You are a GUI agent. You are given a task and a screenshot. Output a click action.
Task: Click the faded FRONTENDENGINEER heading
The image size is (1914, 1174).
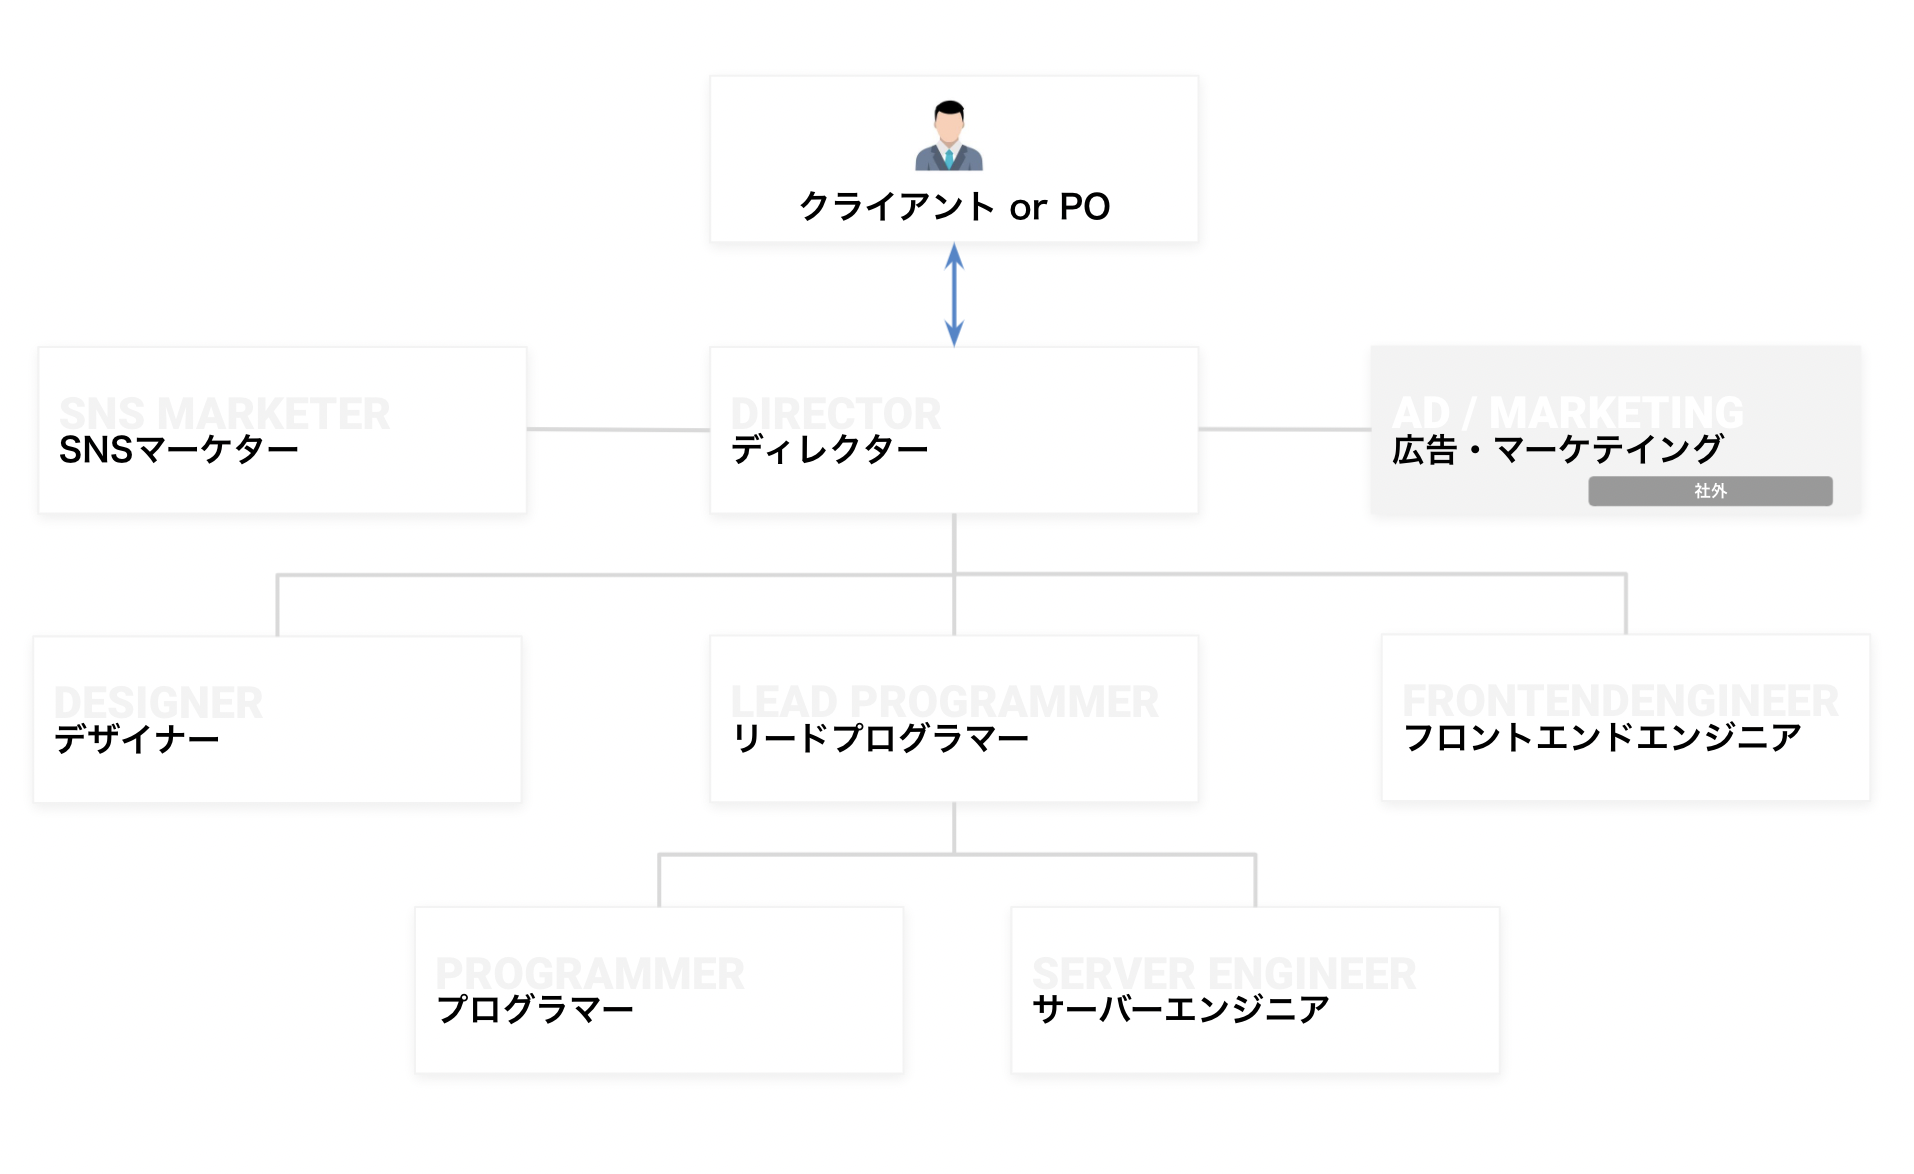tap(1621, 700)
